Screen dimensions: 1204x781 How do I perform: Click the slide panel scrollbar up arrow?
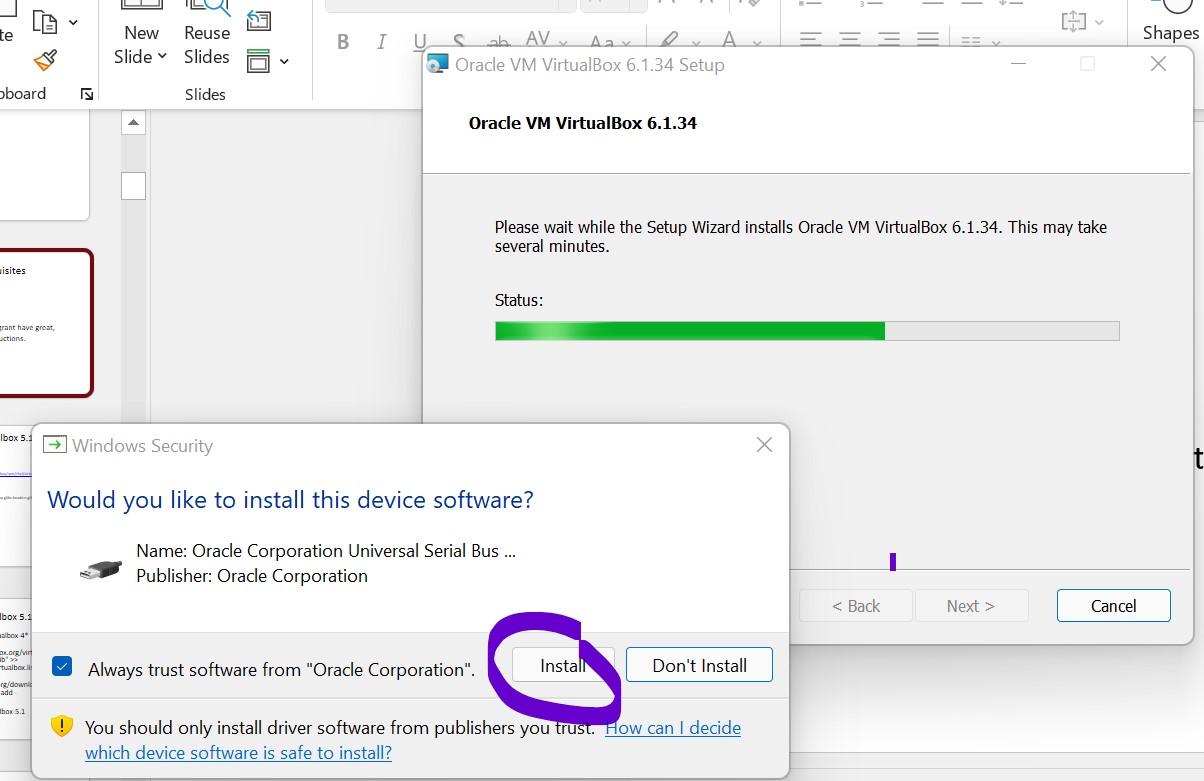click(x=133, y=122)
